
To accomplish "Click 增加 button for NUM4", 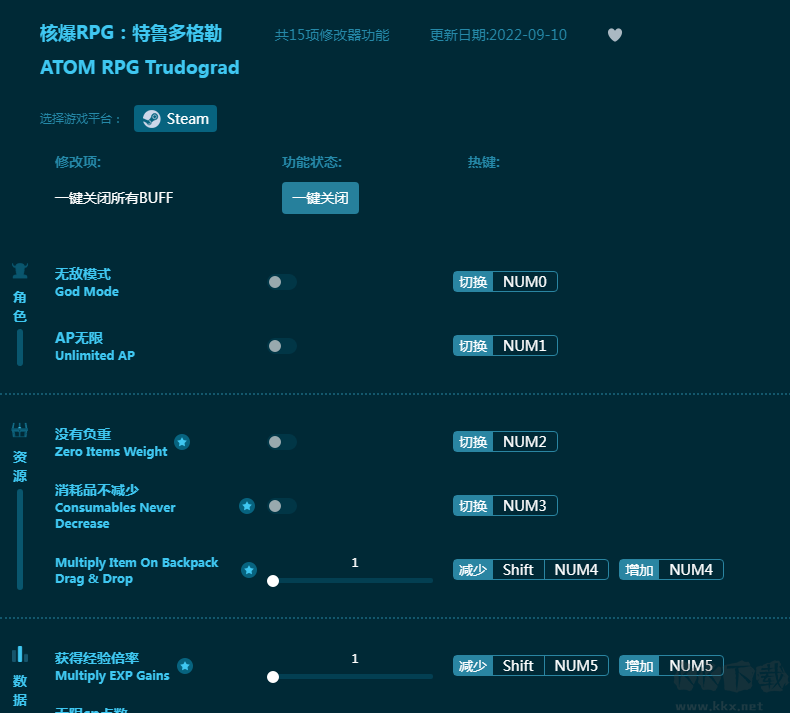I will pyautogui.click(x=639, y=570).
